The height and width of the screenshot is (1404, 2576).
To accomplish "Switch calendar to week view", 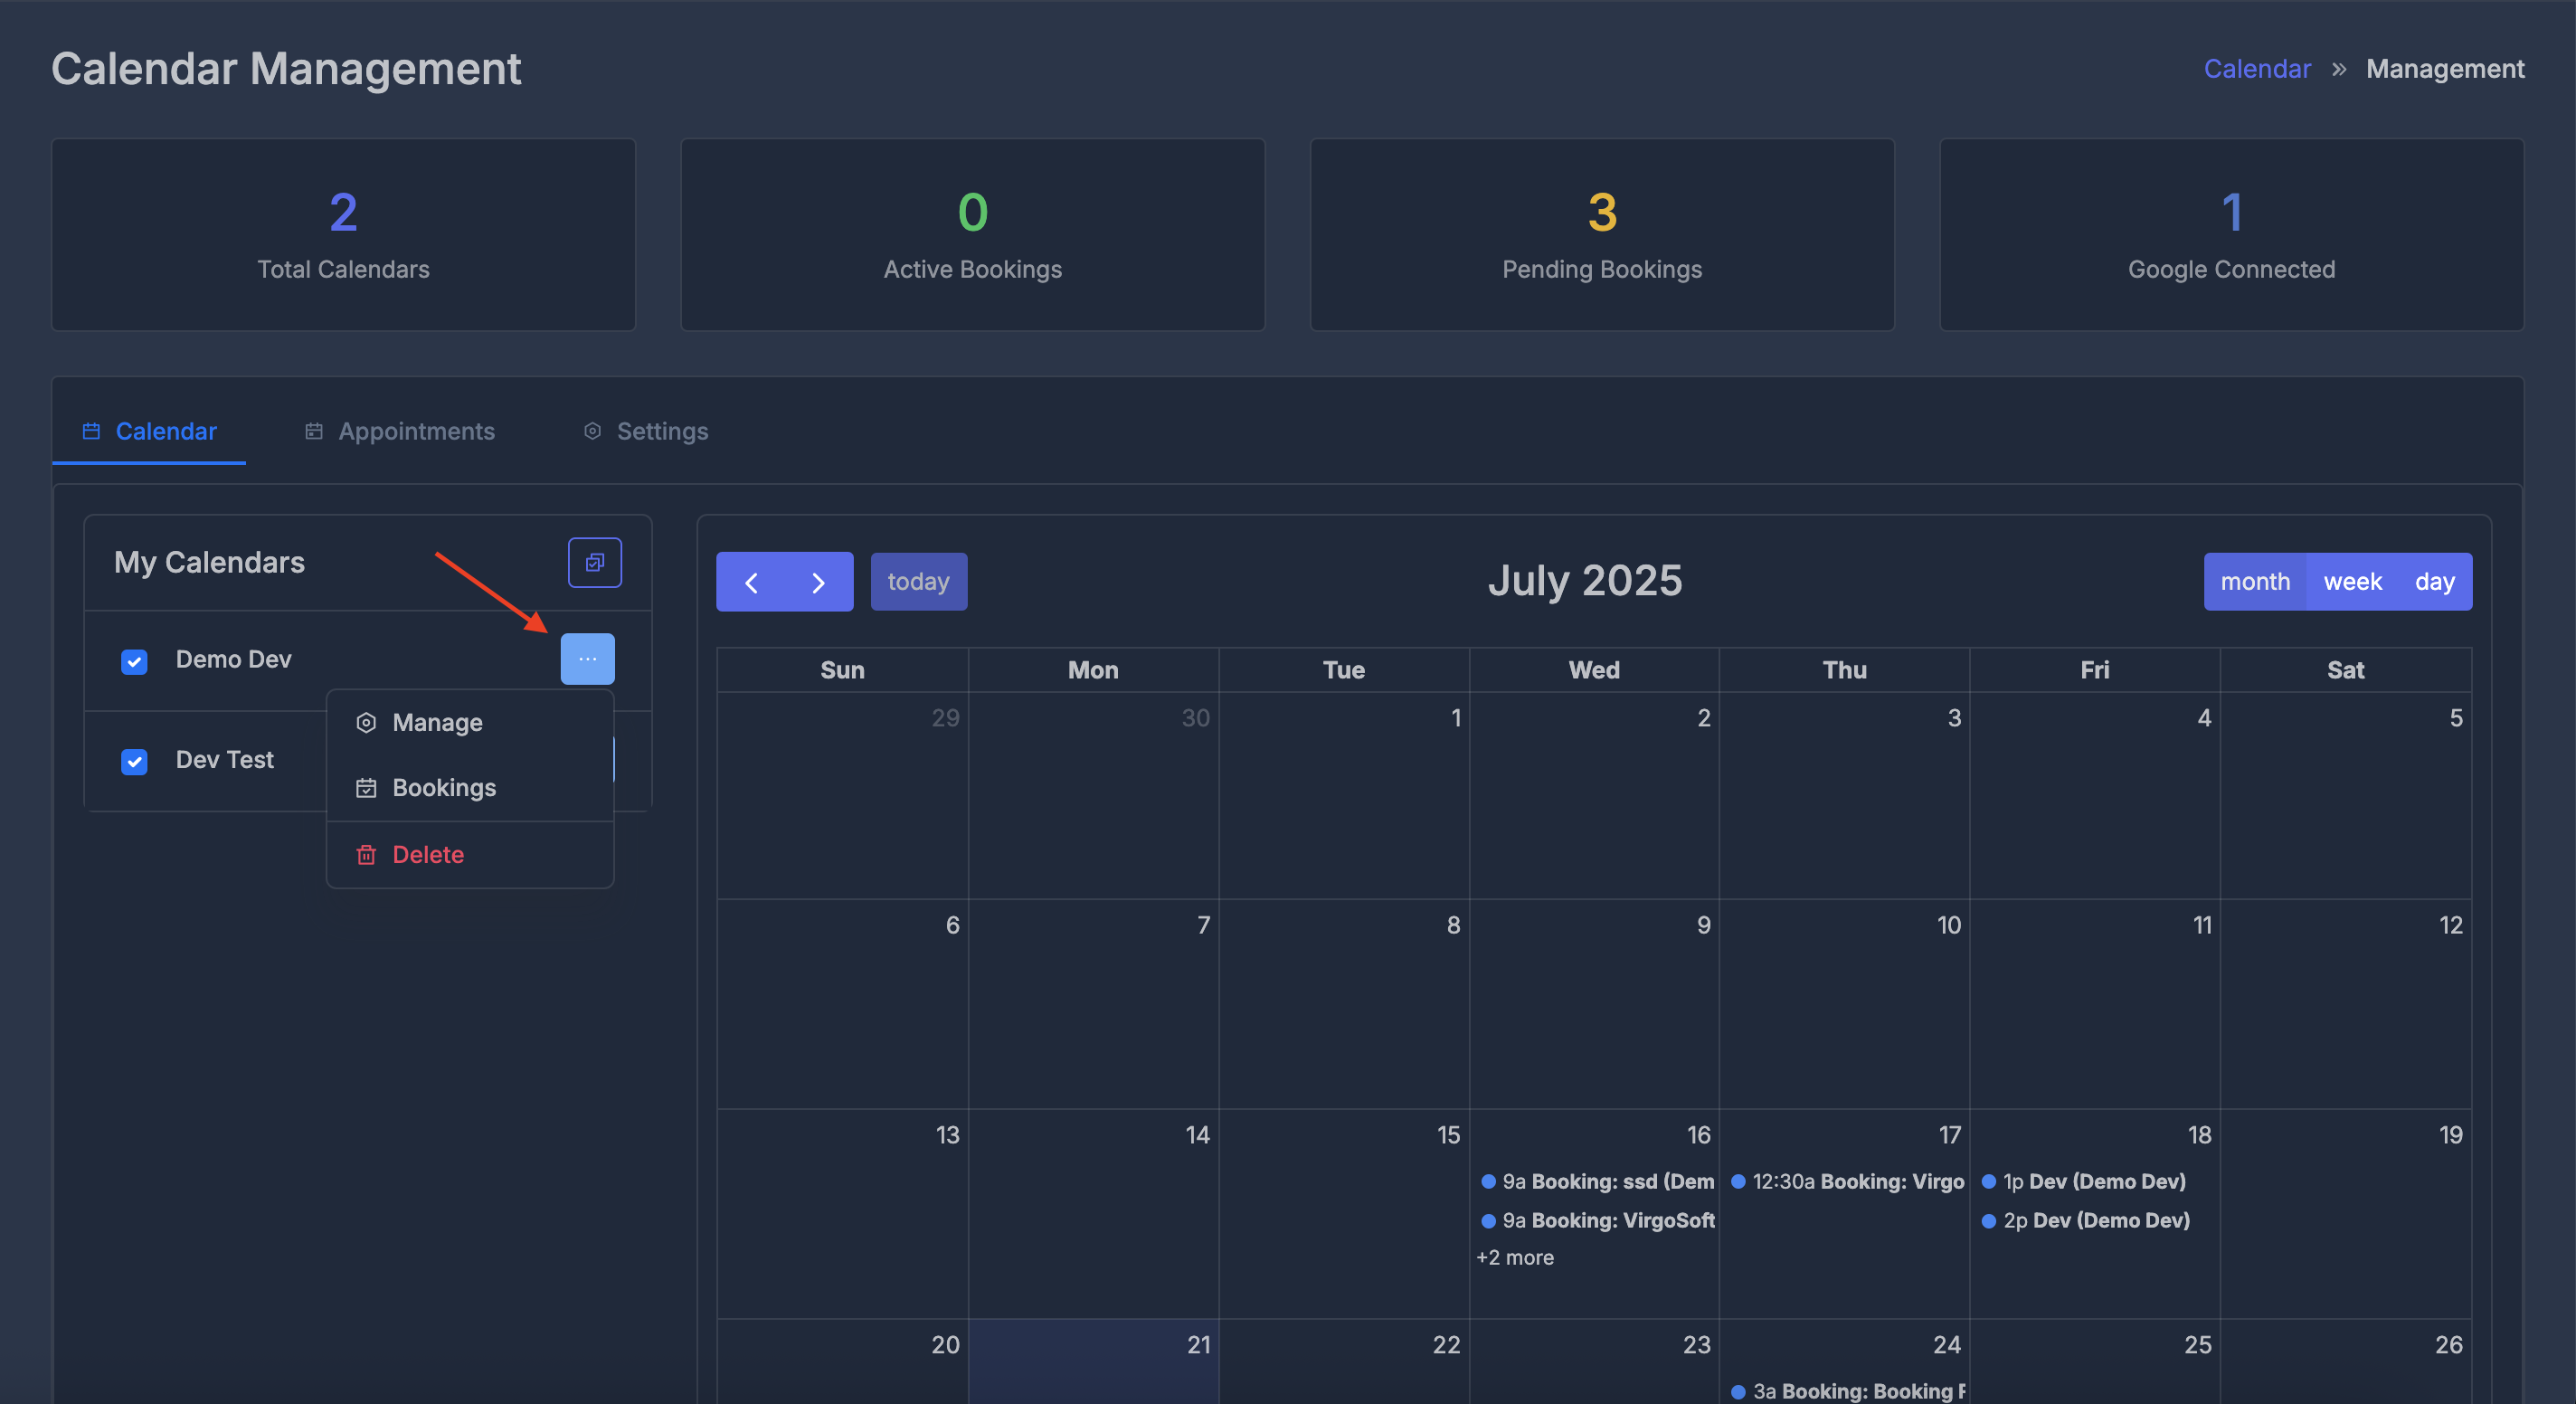I will click(2352, 582).
